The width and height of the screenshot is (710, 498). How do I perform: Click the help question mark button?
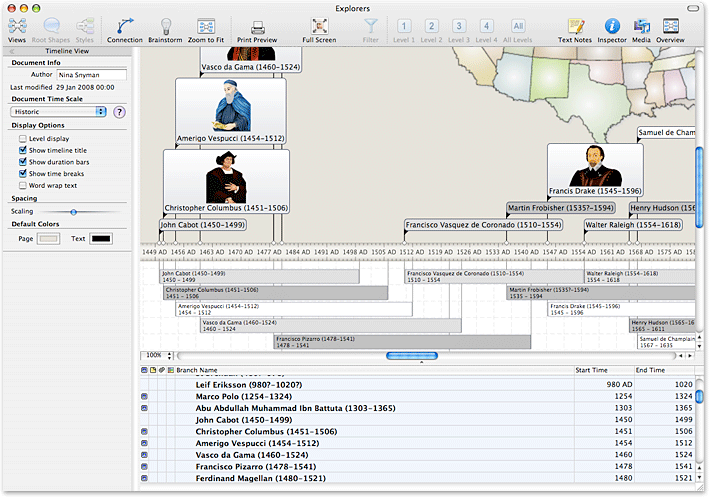coord(119,112)
